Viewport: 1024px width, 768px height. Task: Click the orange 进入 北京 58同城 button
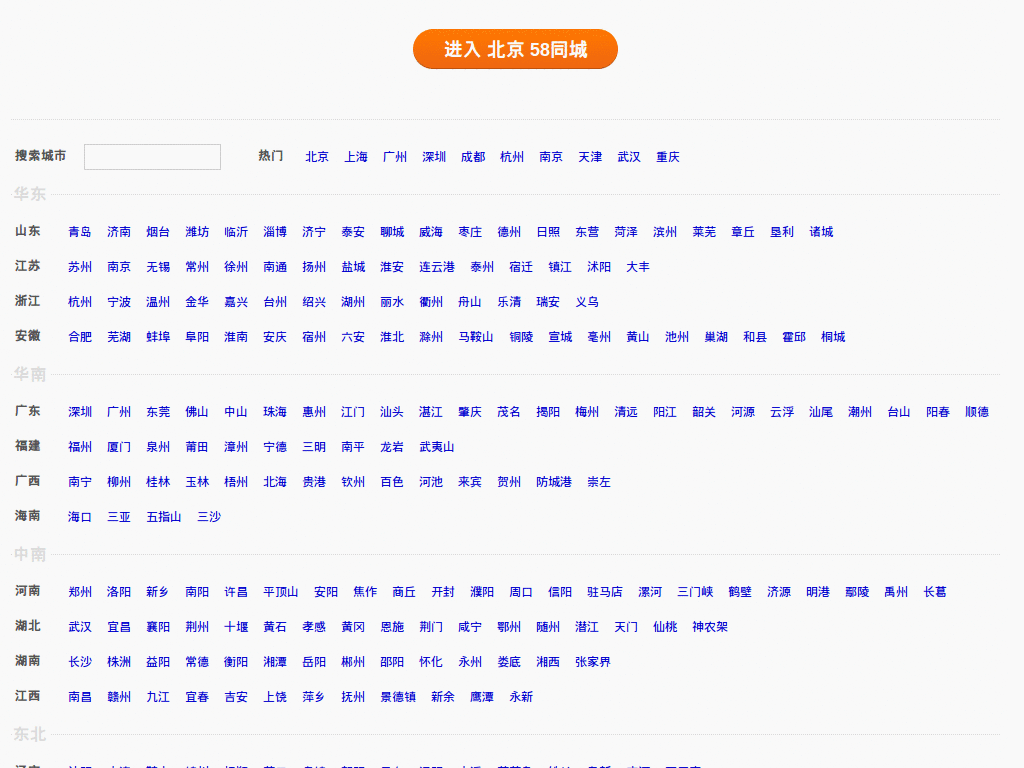(515, 49)
